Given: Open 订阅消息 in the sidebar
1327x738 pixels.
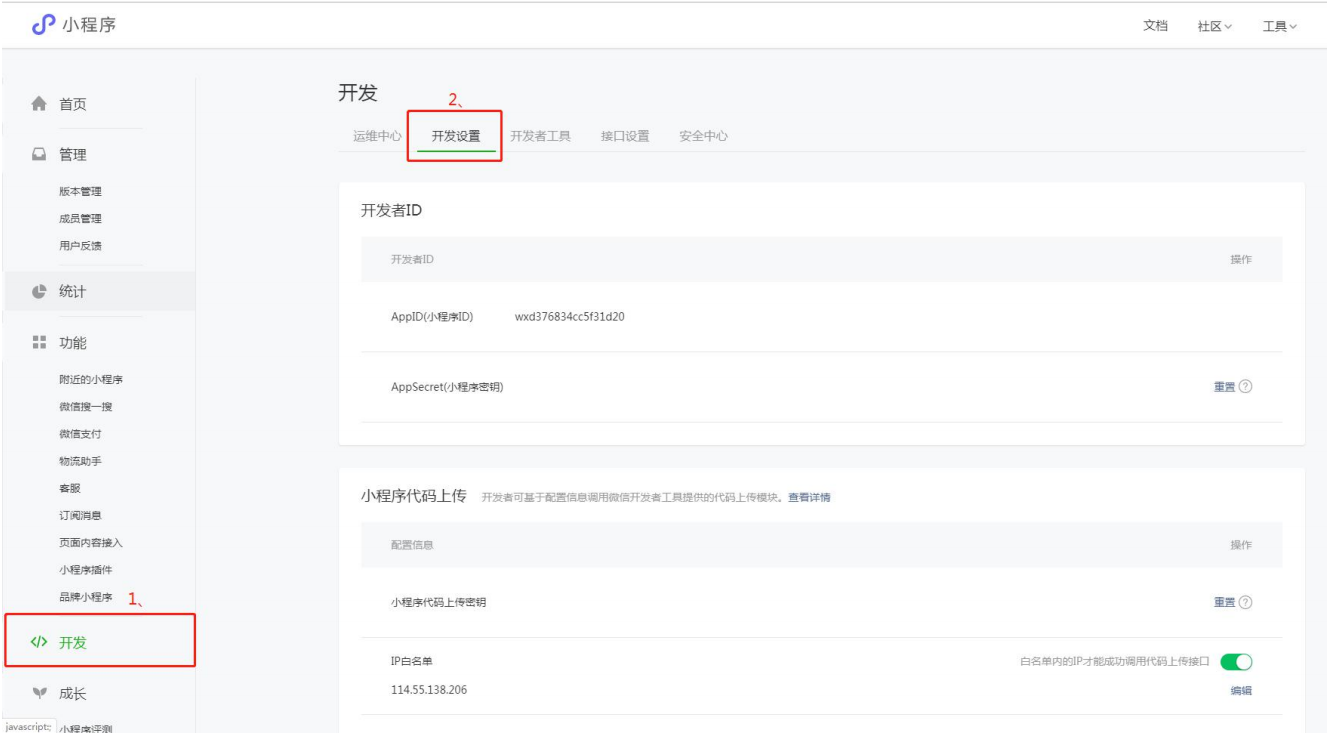Looking at the screenshot, I should click(x=80, y=516).
